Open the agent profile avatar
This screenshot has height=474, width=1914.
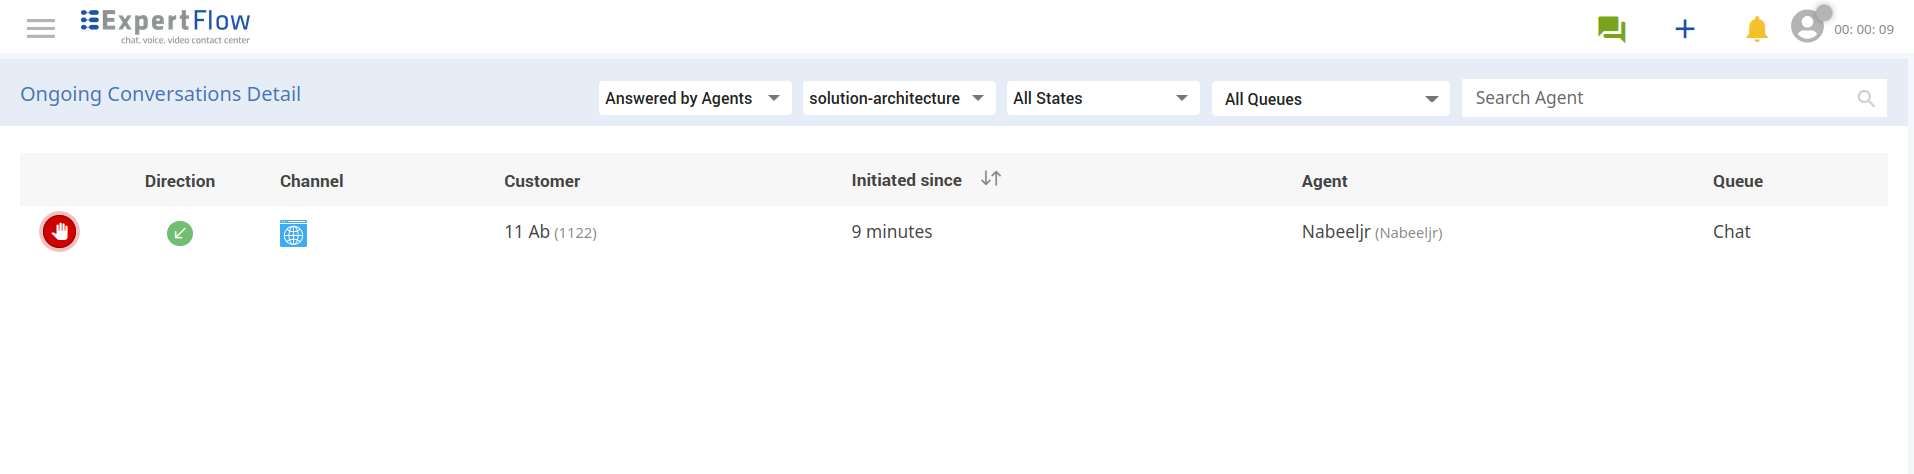tap(1807, 26)
